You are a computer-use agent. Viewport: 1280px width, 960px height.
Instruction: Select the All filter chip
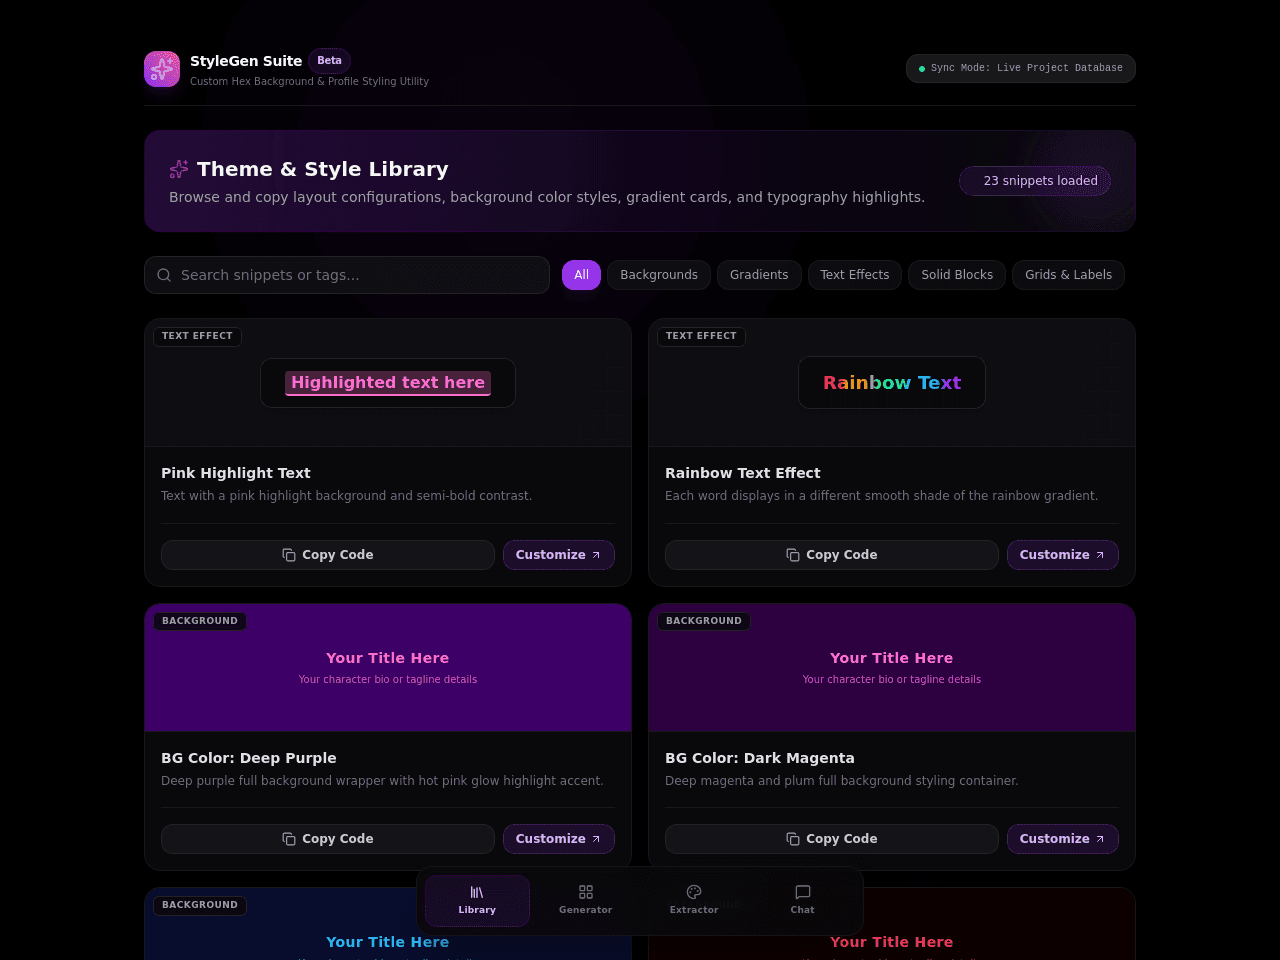(581, 275)
